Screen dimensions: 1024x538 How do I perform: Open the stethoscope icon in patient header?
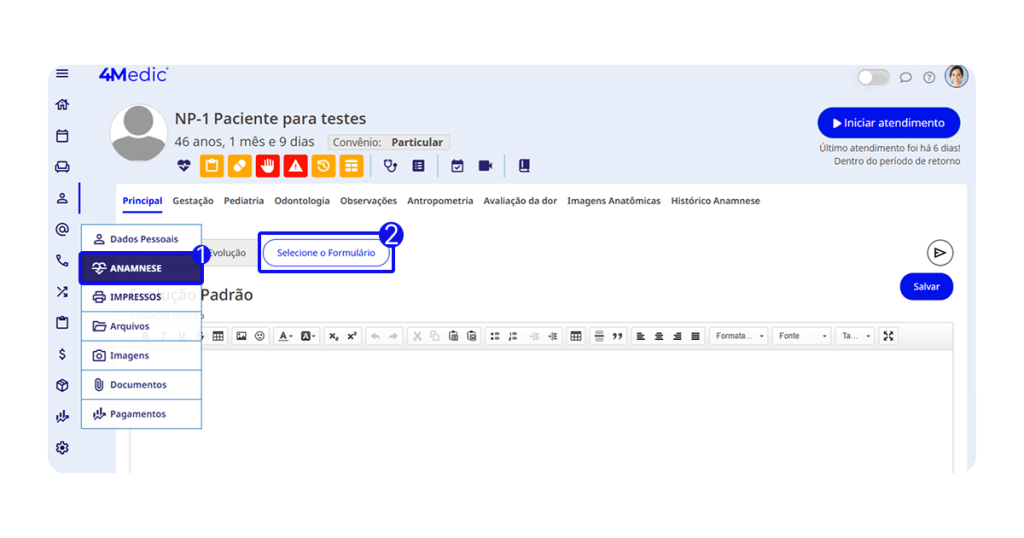[391, 166]
